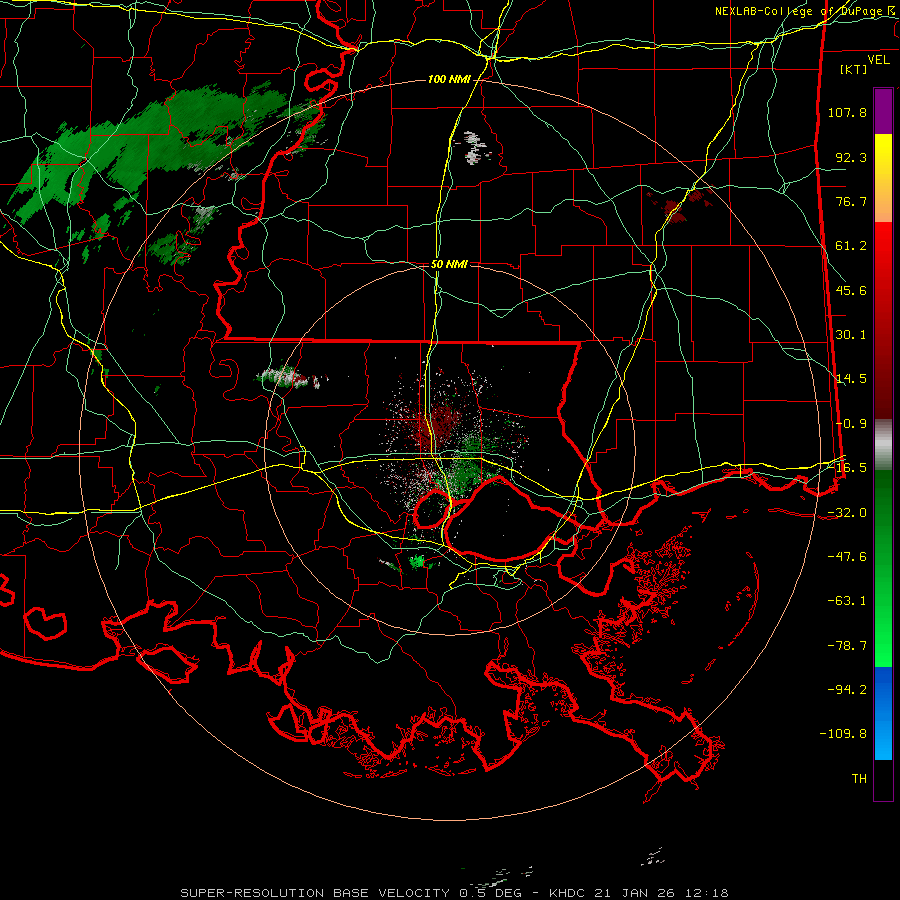The image size is (900, 900).
Task: Select the 14.5 velocity scale value
Action: coord(851,379)
